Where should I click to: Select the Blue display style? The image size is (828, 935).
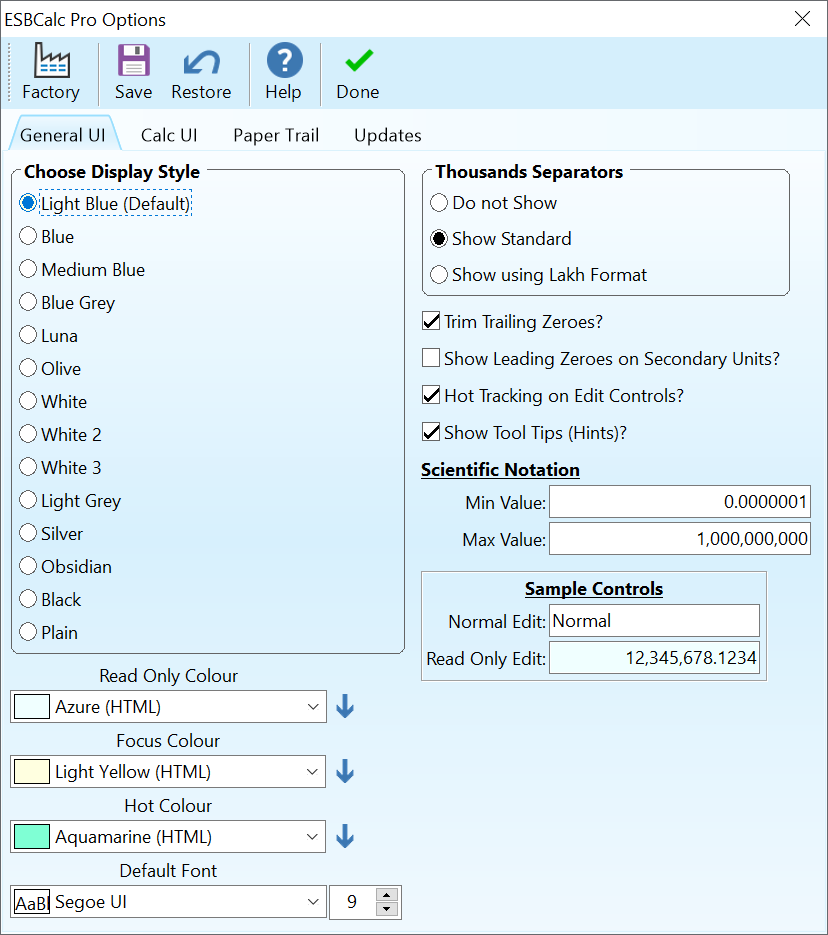click(x=46, y=237)
